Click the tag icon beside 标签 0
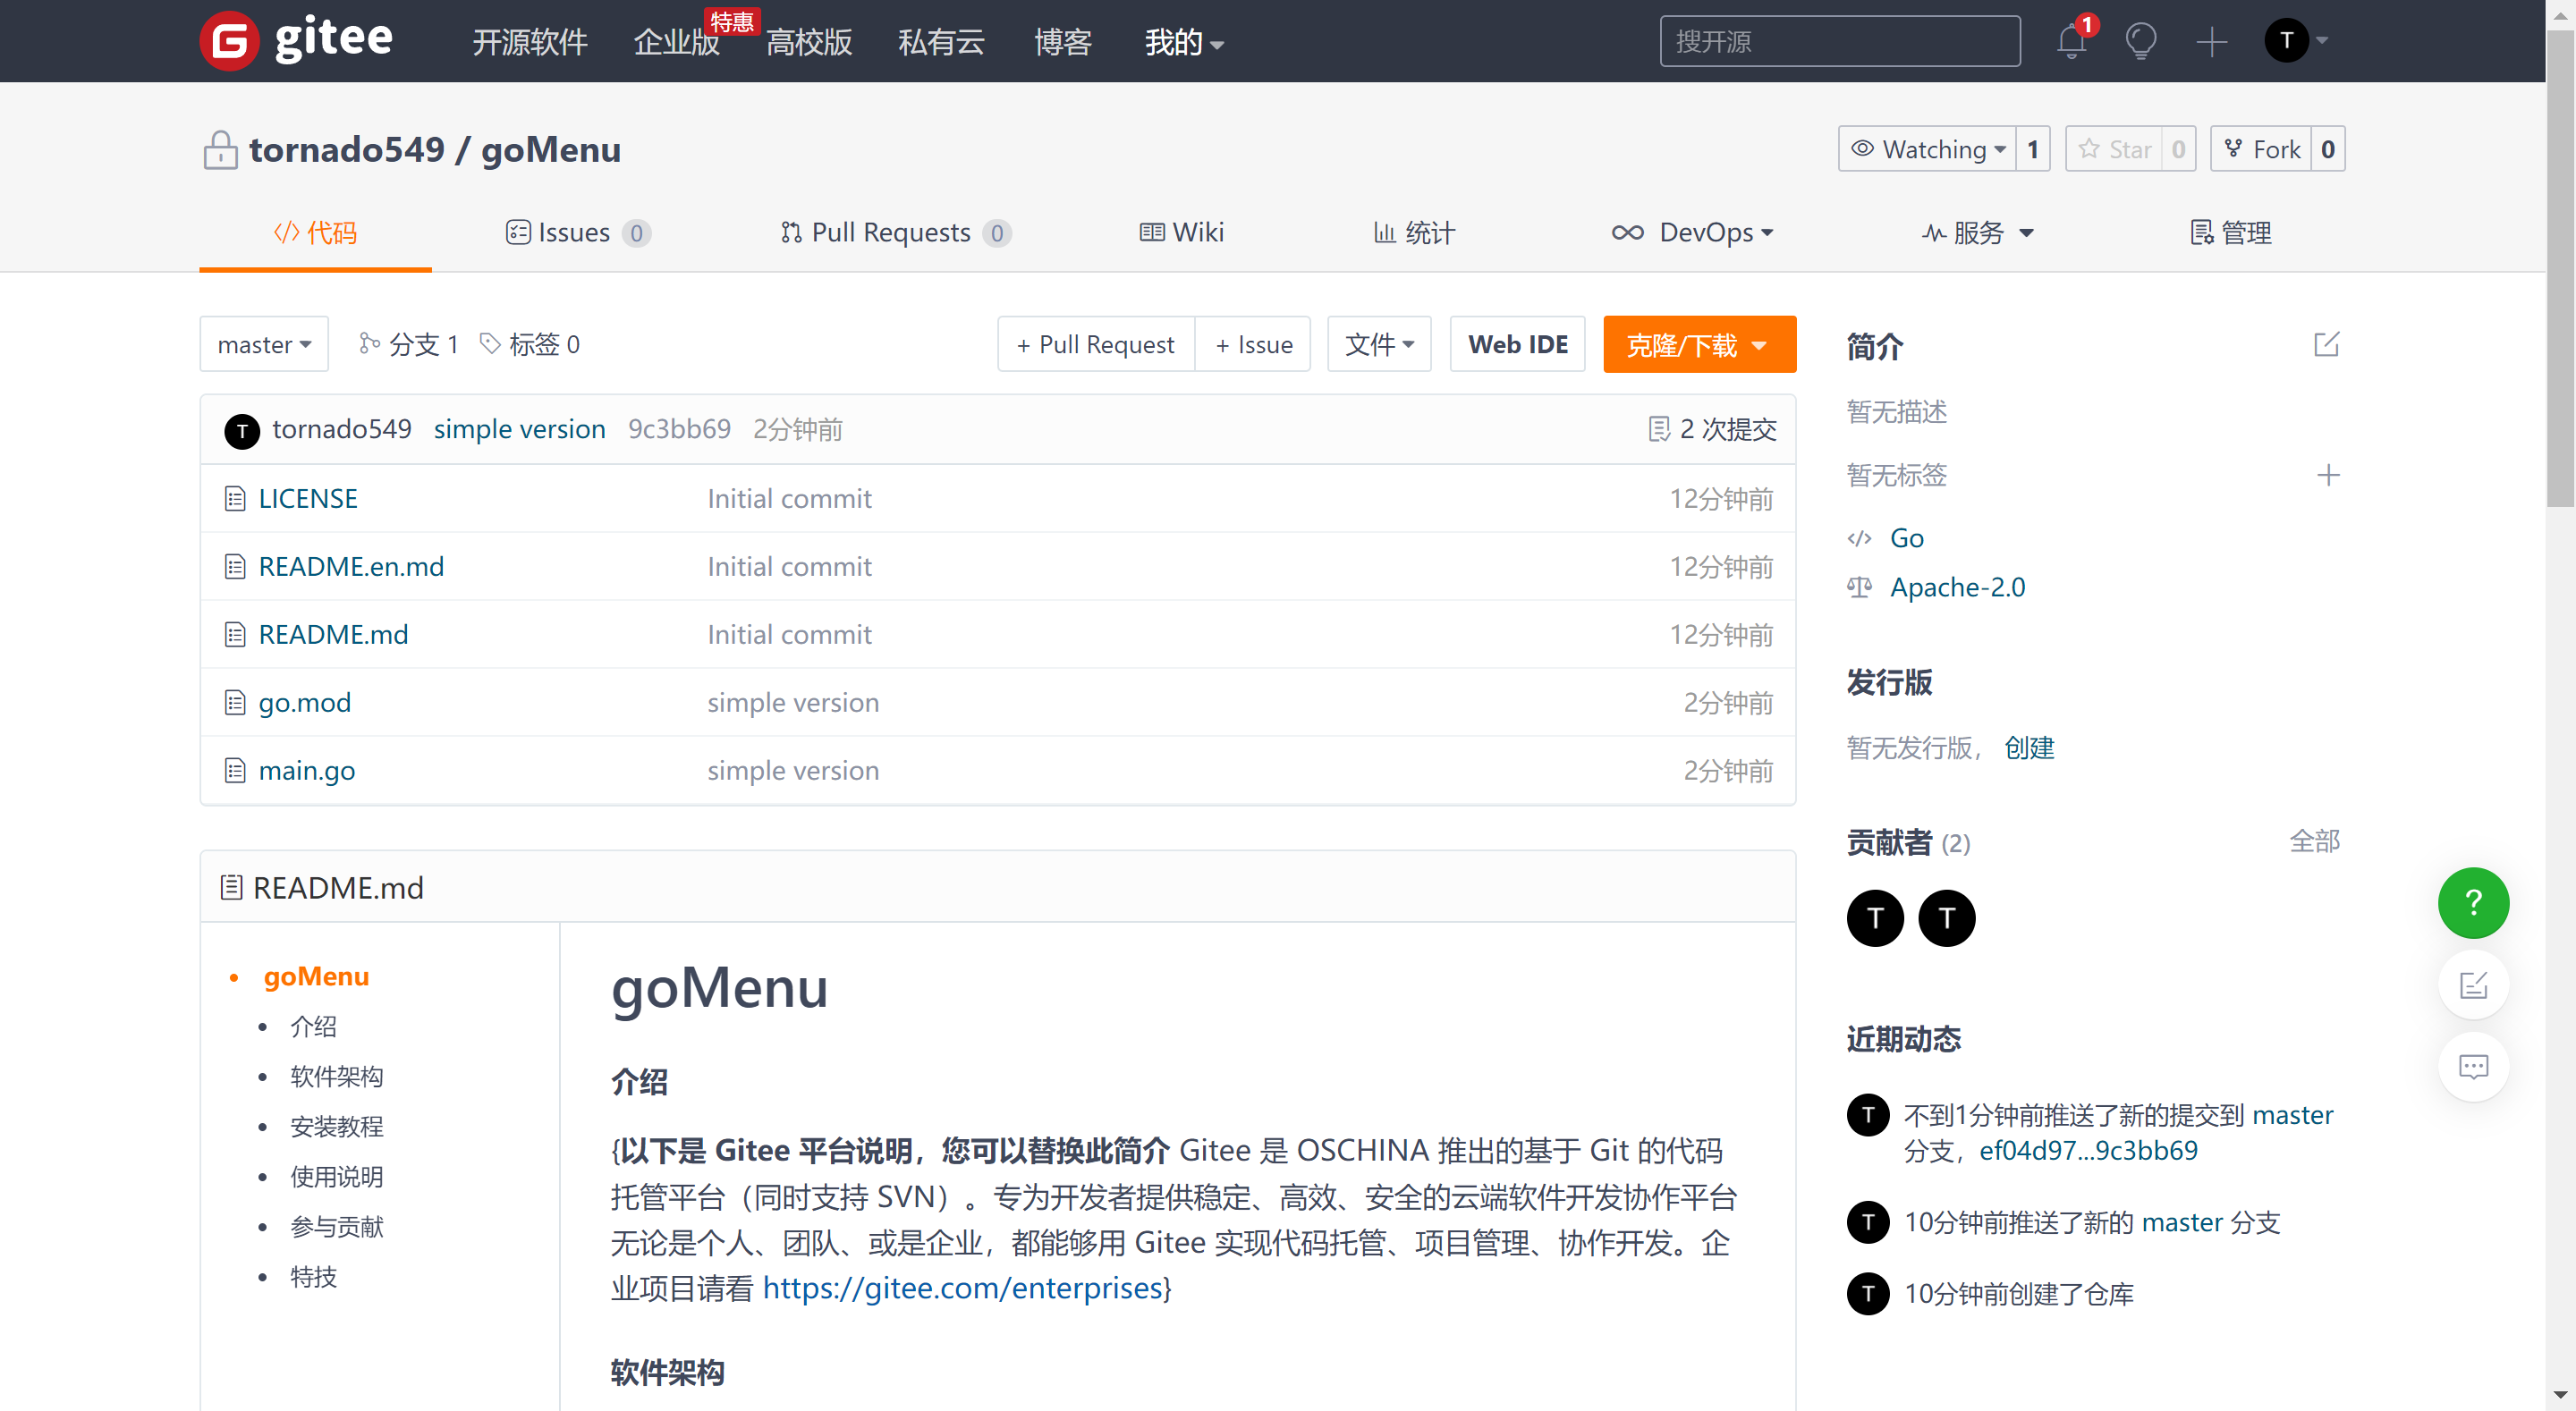Viewport: 2576px width, 1411px height. (x=490, y=344)
